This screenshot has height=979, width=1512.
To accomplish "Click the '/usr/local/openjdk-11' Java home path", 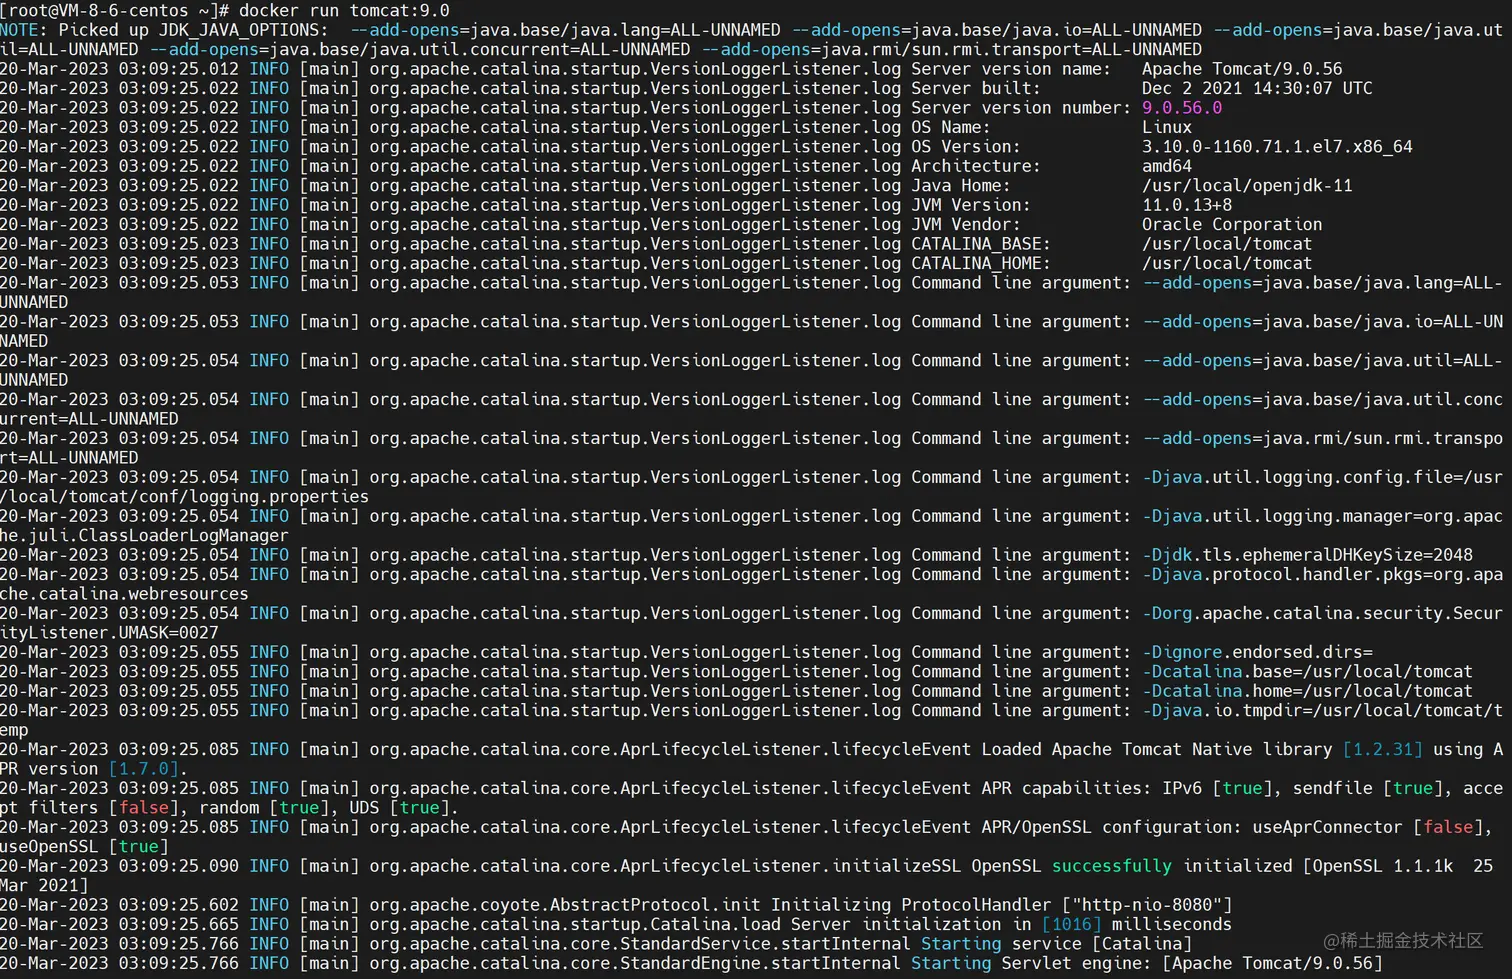I will pos(1247,186).
